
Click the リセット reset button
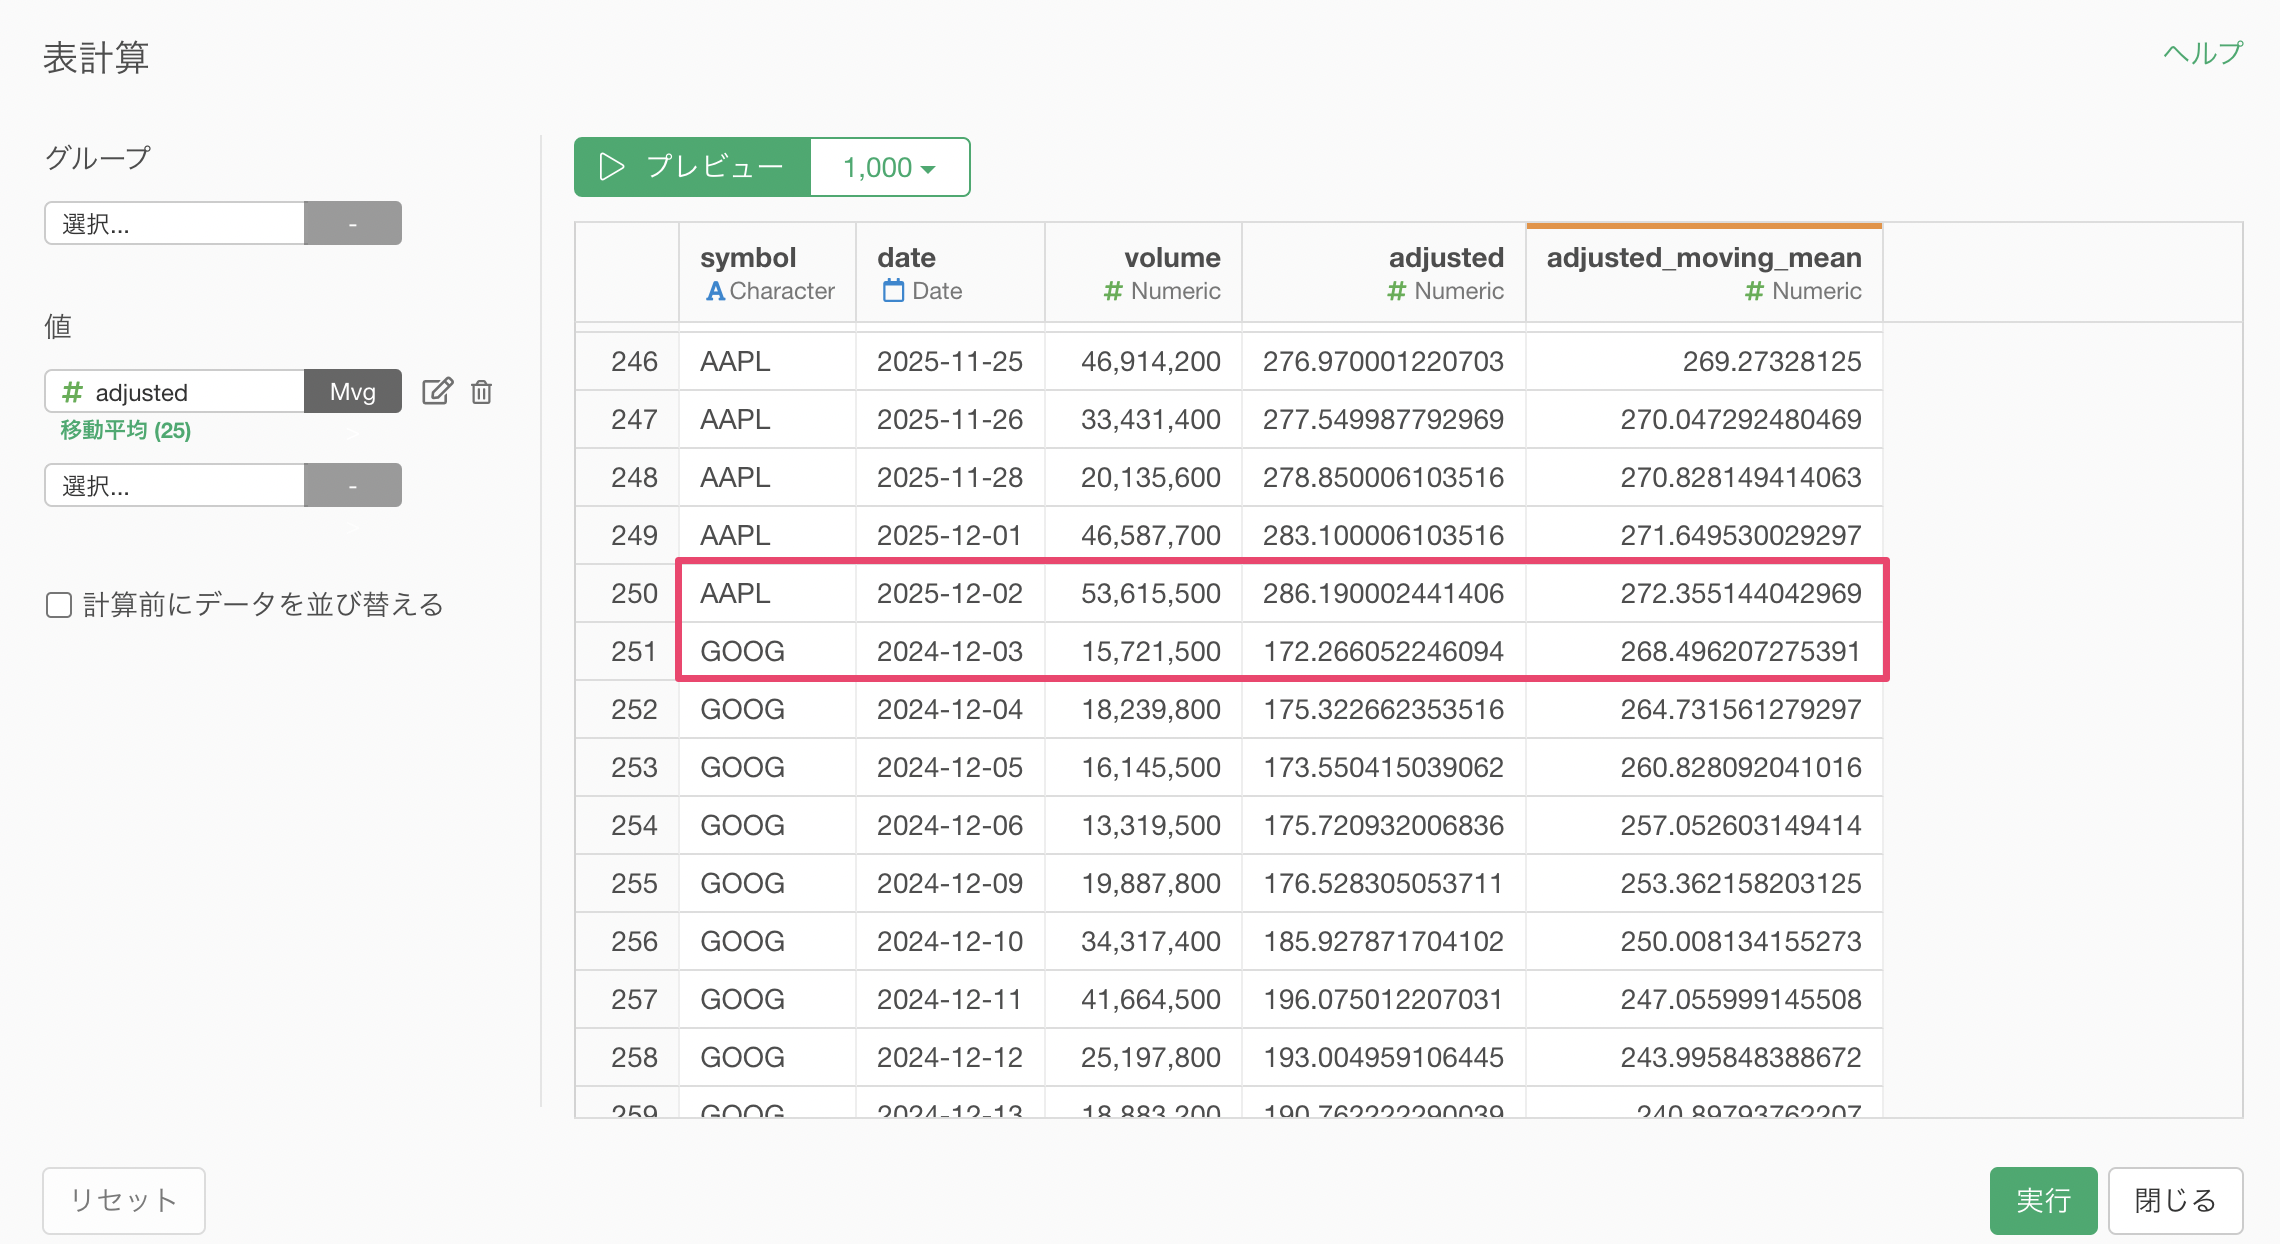124,1200
